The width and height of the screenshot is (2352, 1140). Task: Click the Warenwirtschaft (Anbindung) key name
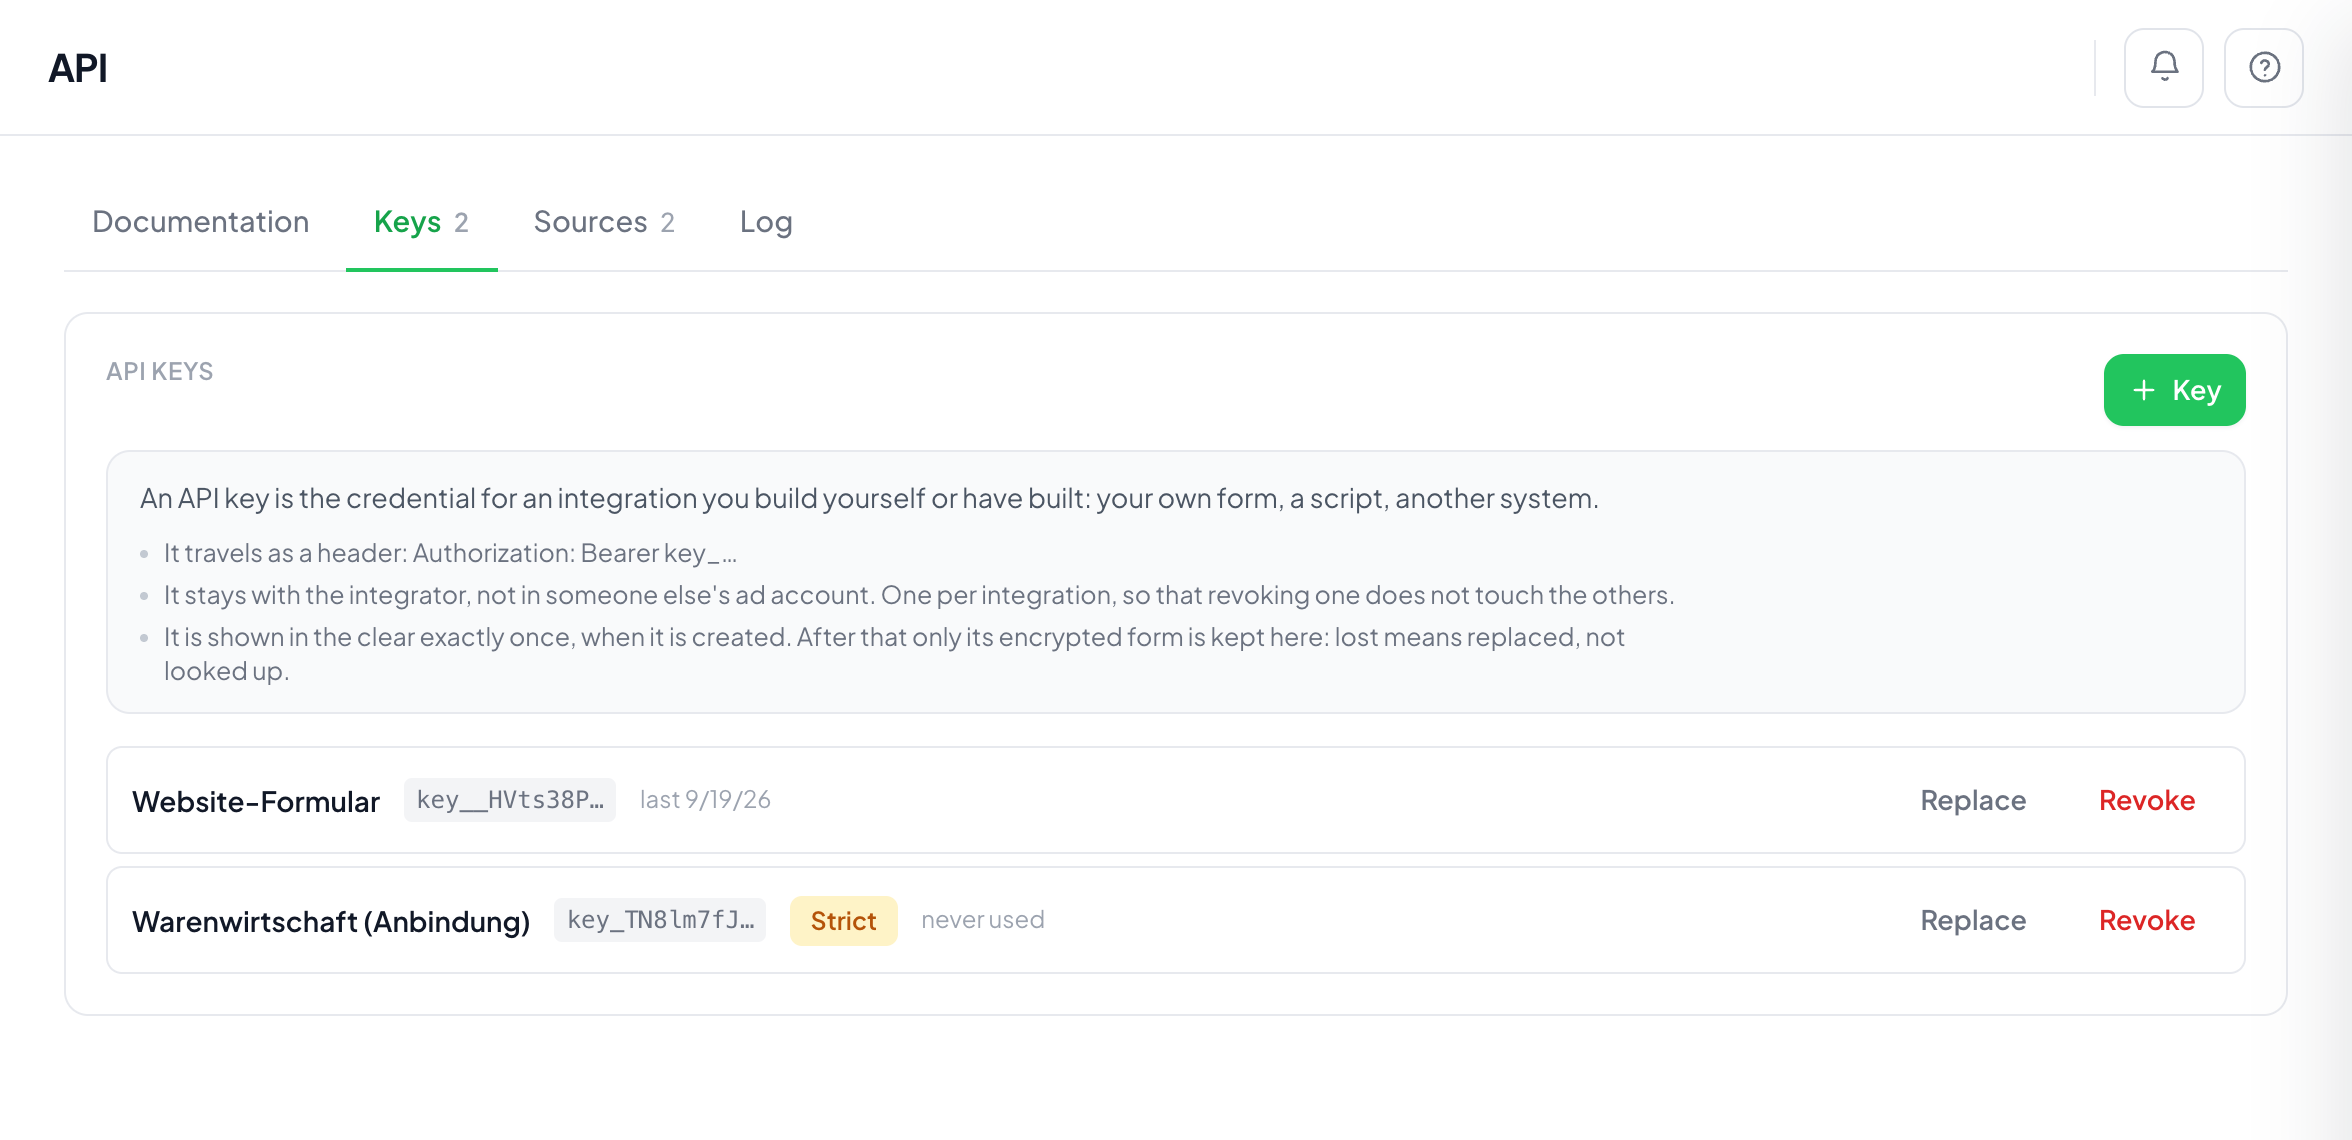[x=331, y=921]
